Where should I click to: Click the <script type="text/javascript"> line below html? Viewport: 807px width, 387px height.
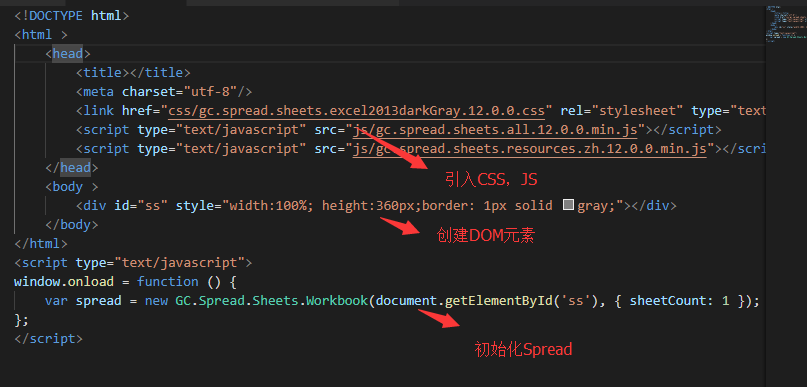(x=133, y=262)
